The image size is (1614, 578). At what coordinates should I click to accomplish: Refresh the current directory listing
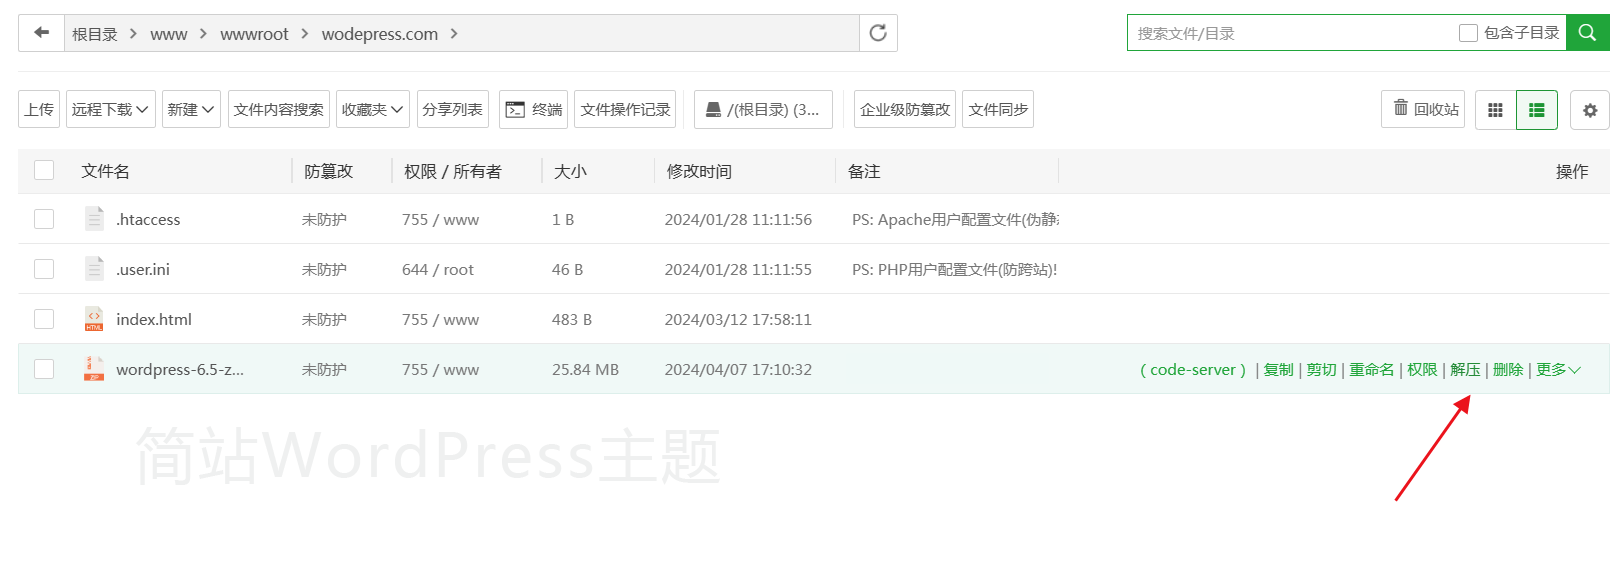tap(878, 33)
